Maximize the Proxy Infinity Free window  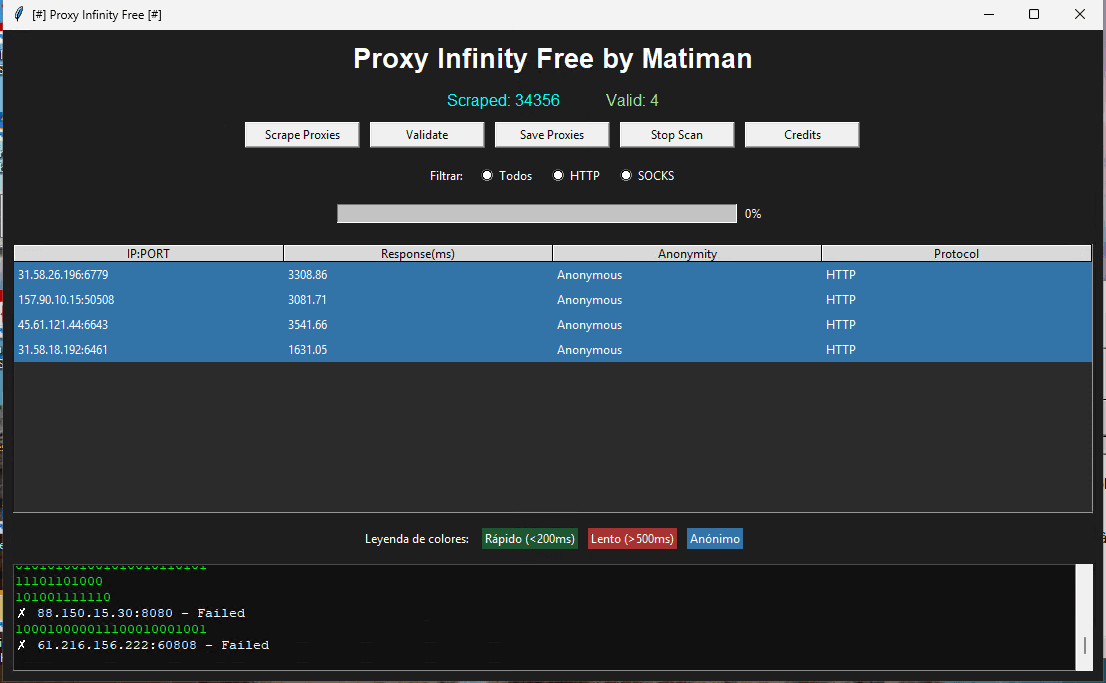coord(1034,14)
